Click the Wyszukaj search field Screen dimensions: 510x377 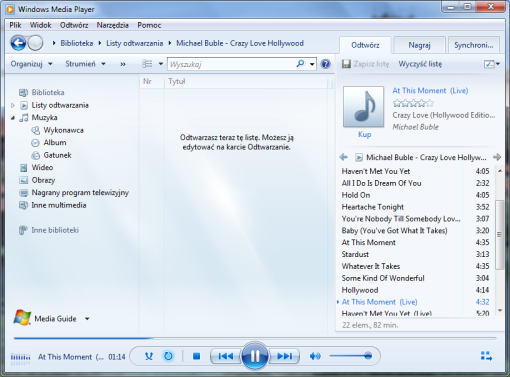232,64
